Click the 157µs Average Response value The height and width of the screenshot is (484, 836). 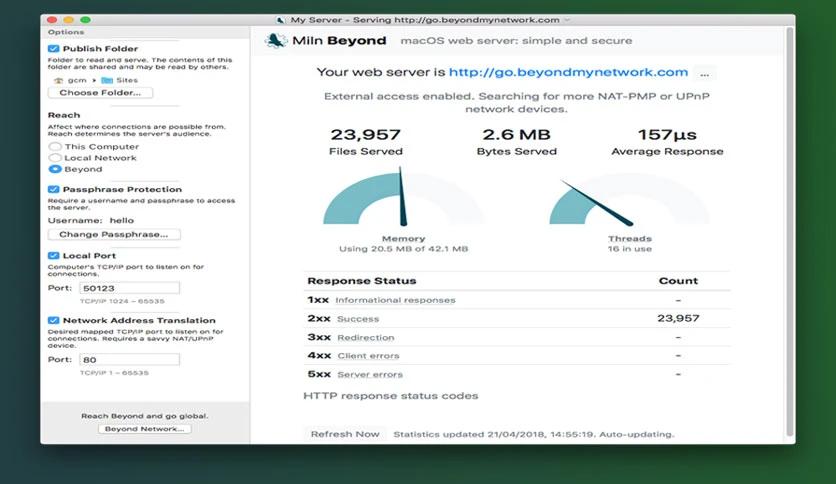tap(667, 134)
